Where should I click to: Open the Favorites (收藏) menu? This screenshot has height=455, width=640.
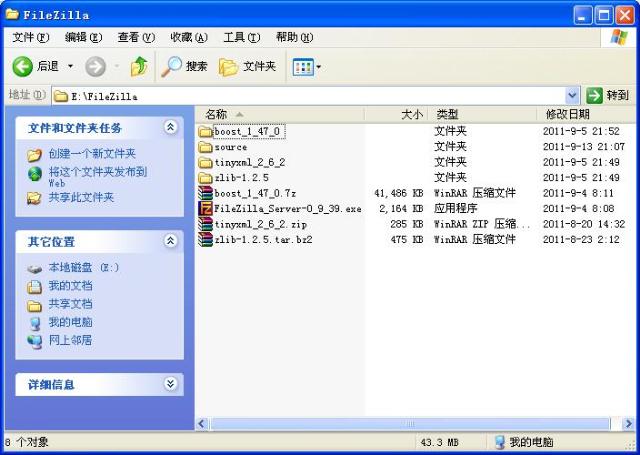tap(189, 38)
